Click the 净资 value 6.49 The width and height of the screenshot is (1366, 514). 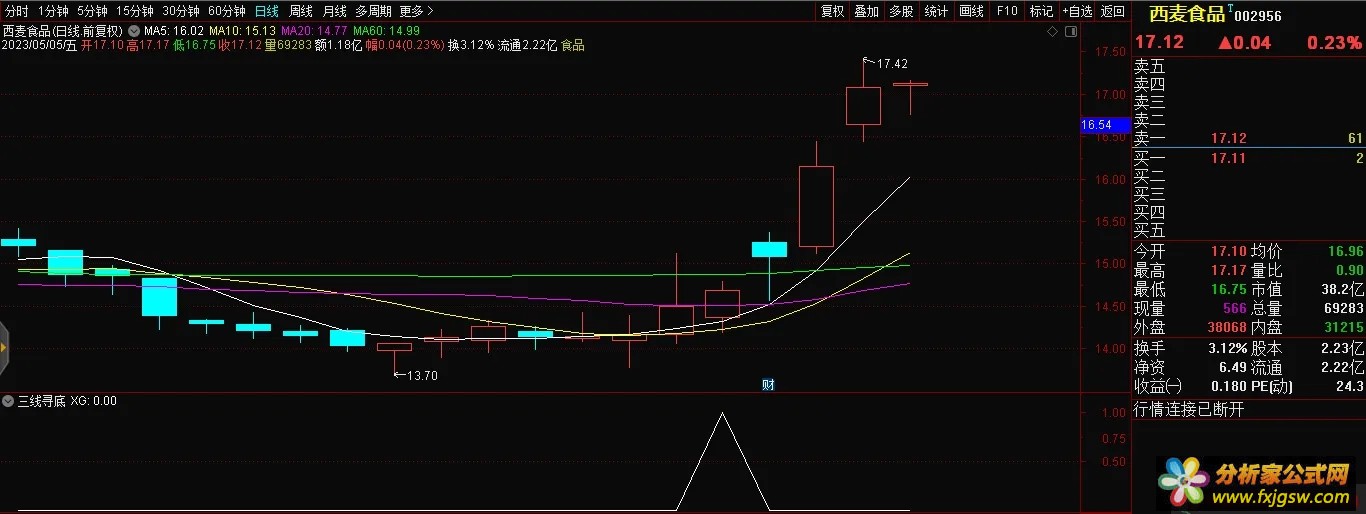coord(1234,368)
